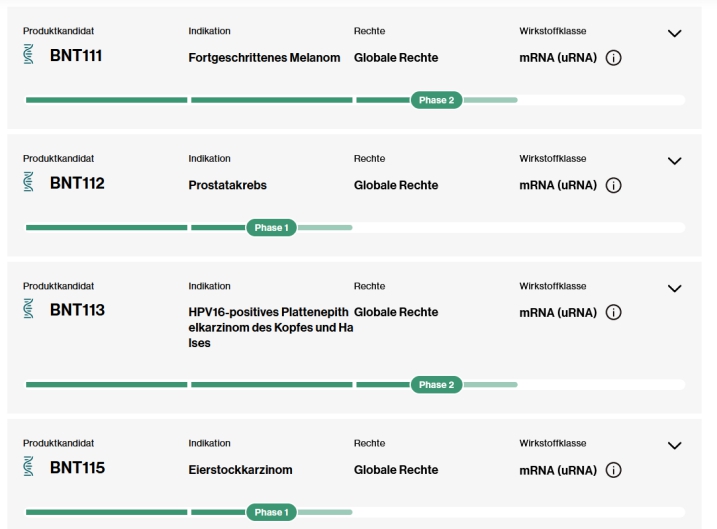The height and width of the screenshot is (529, 717).
Task: Show mRNA (uRNA) info for BNT113
Action: click(x=614, y=312)
